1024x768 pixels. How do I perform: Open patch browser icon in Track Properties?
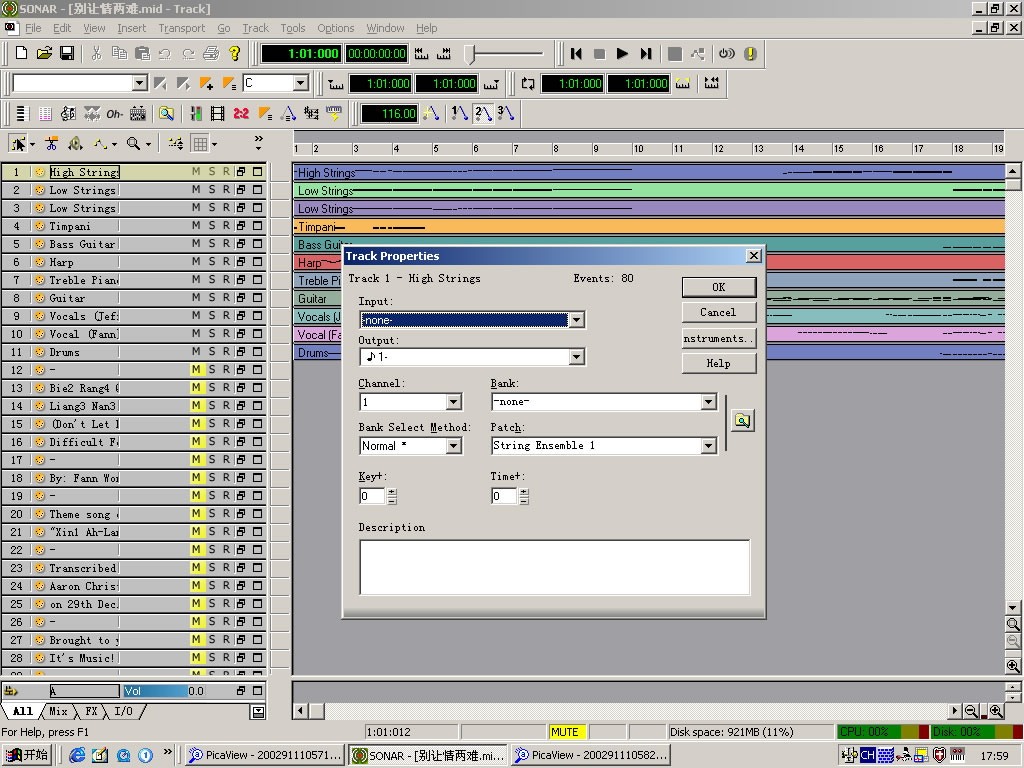pyautogui.click(x=743, y=420)
